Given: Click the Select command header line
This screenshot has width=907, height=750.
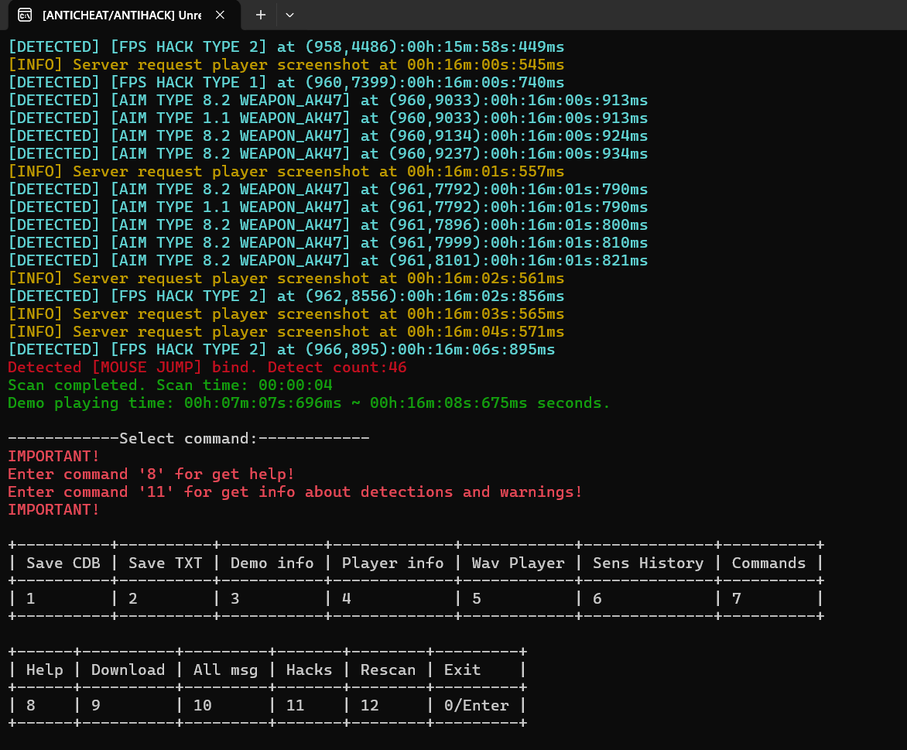Looking at the screenshot, I should coord(189,438).
